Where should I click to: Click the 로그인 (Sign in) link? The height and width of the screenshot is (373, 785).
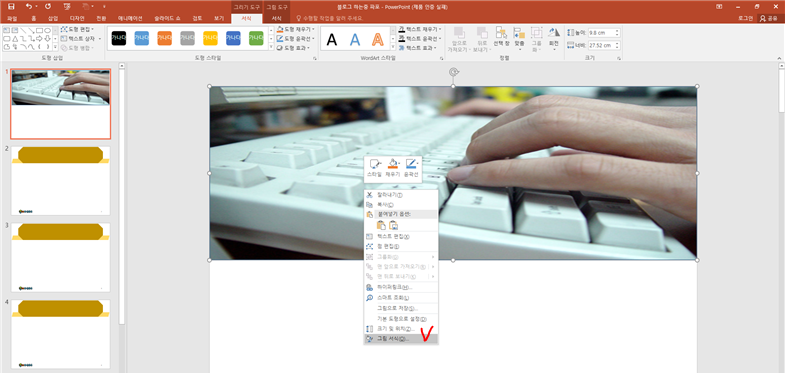click(745, 19)
